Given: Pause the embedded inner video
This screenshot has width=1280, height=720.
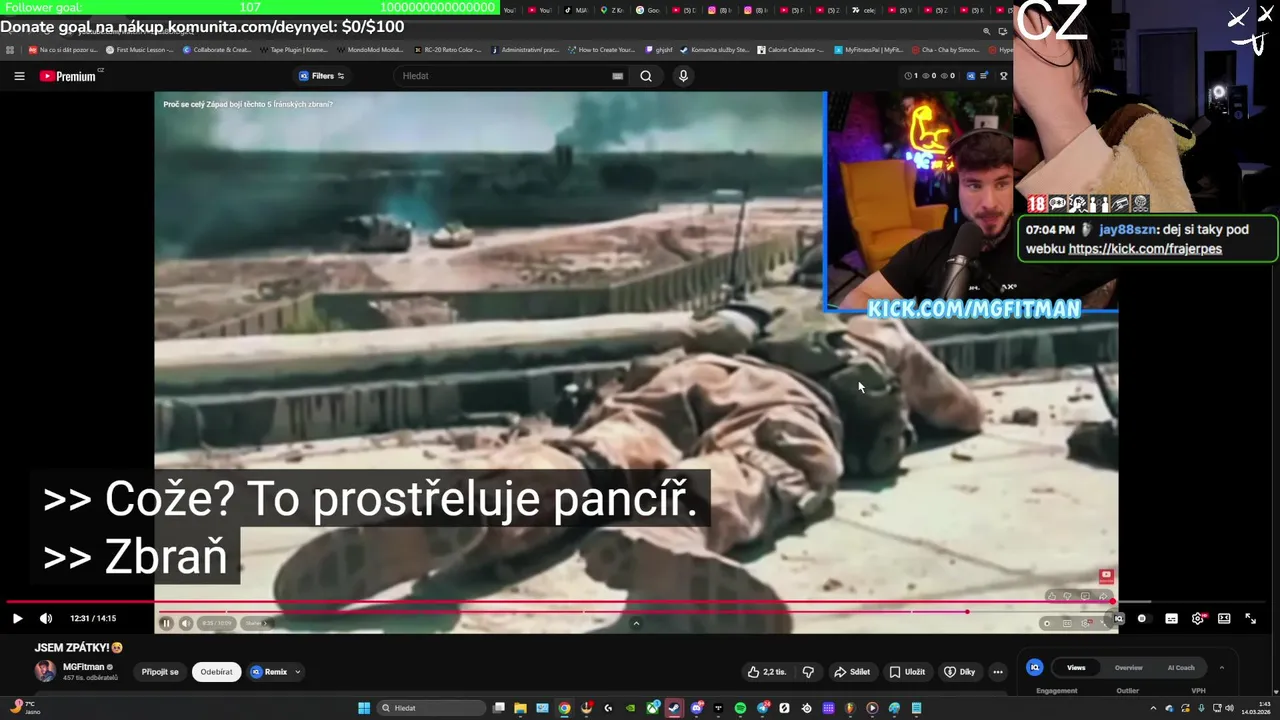Looking at the screenshot, I should [x=166, y=623].
